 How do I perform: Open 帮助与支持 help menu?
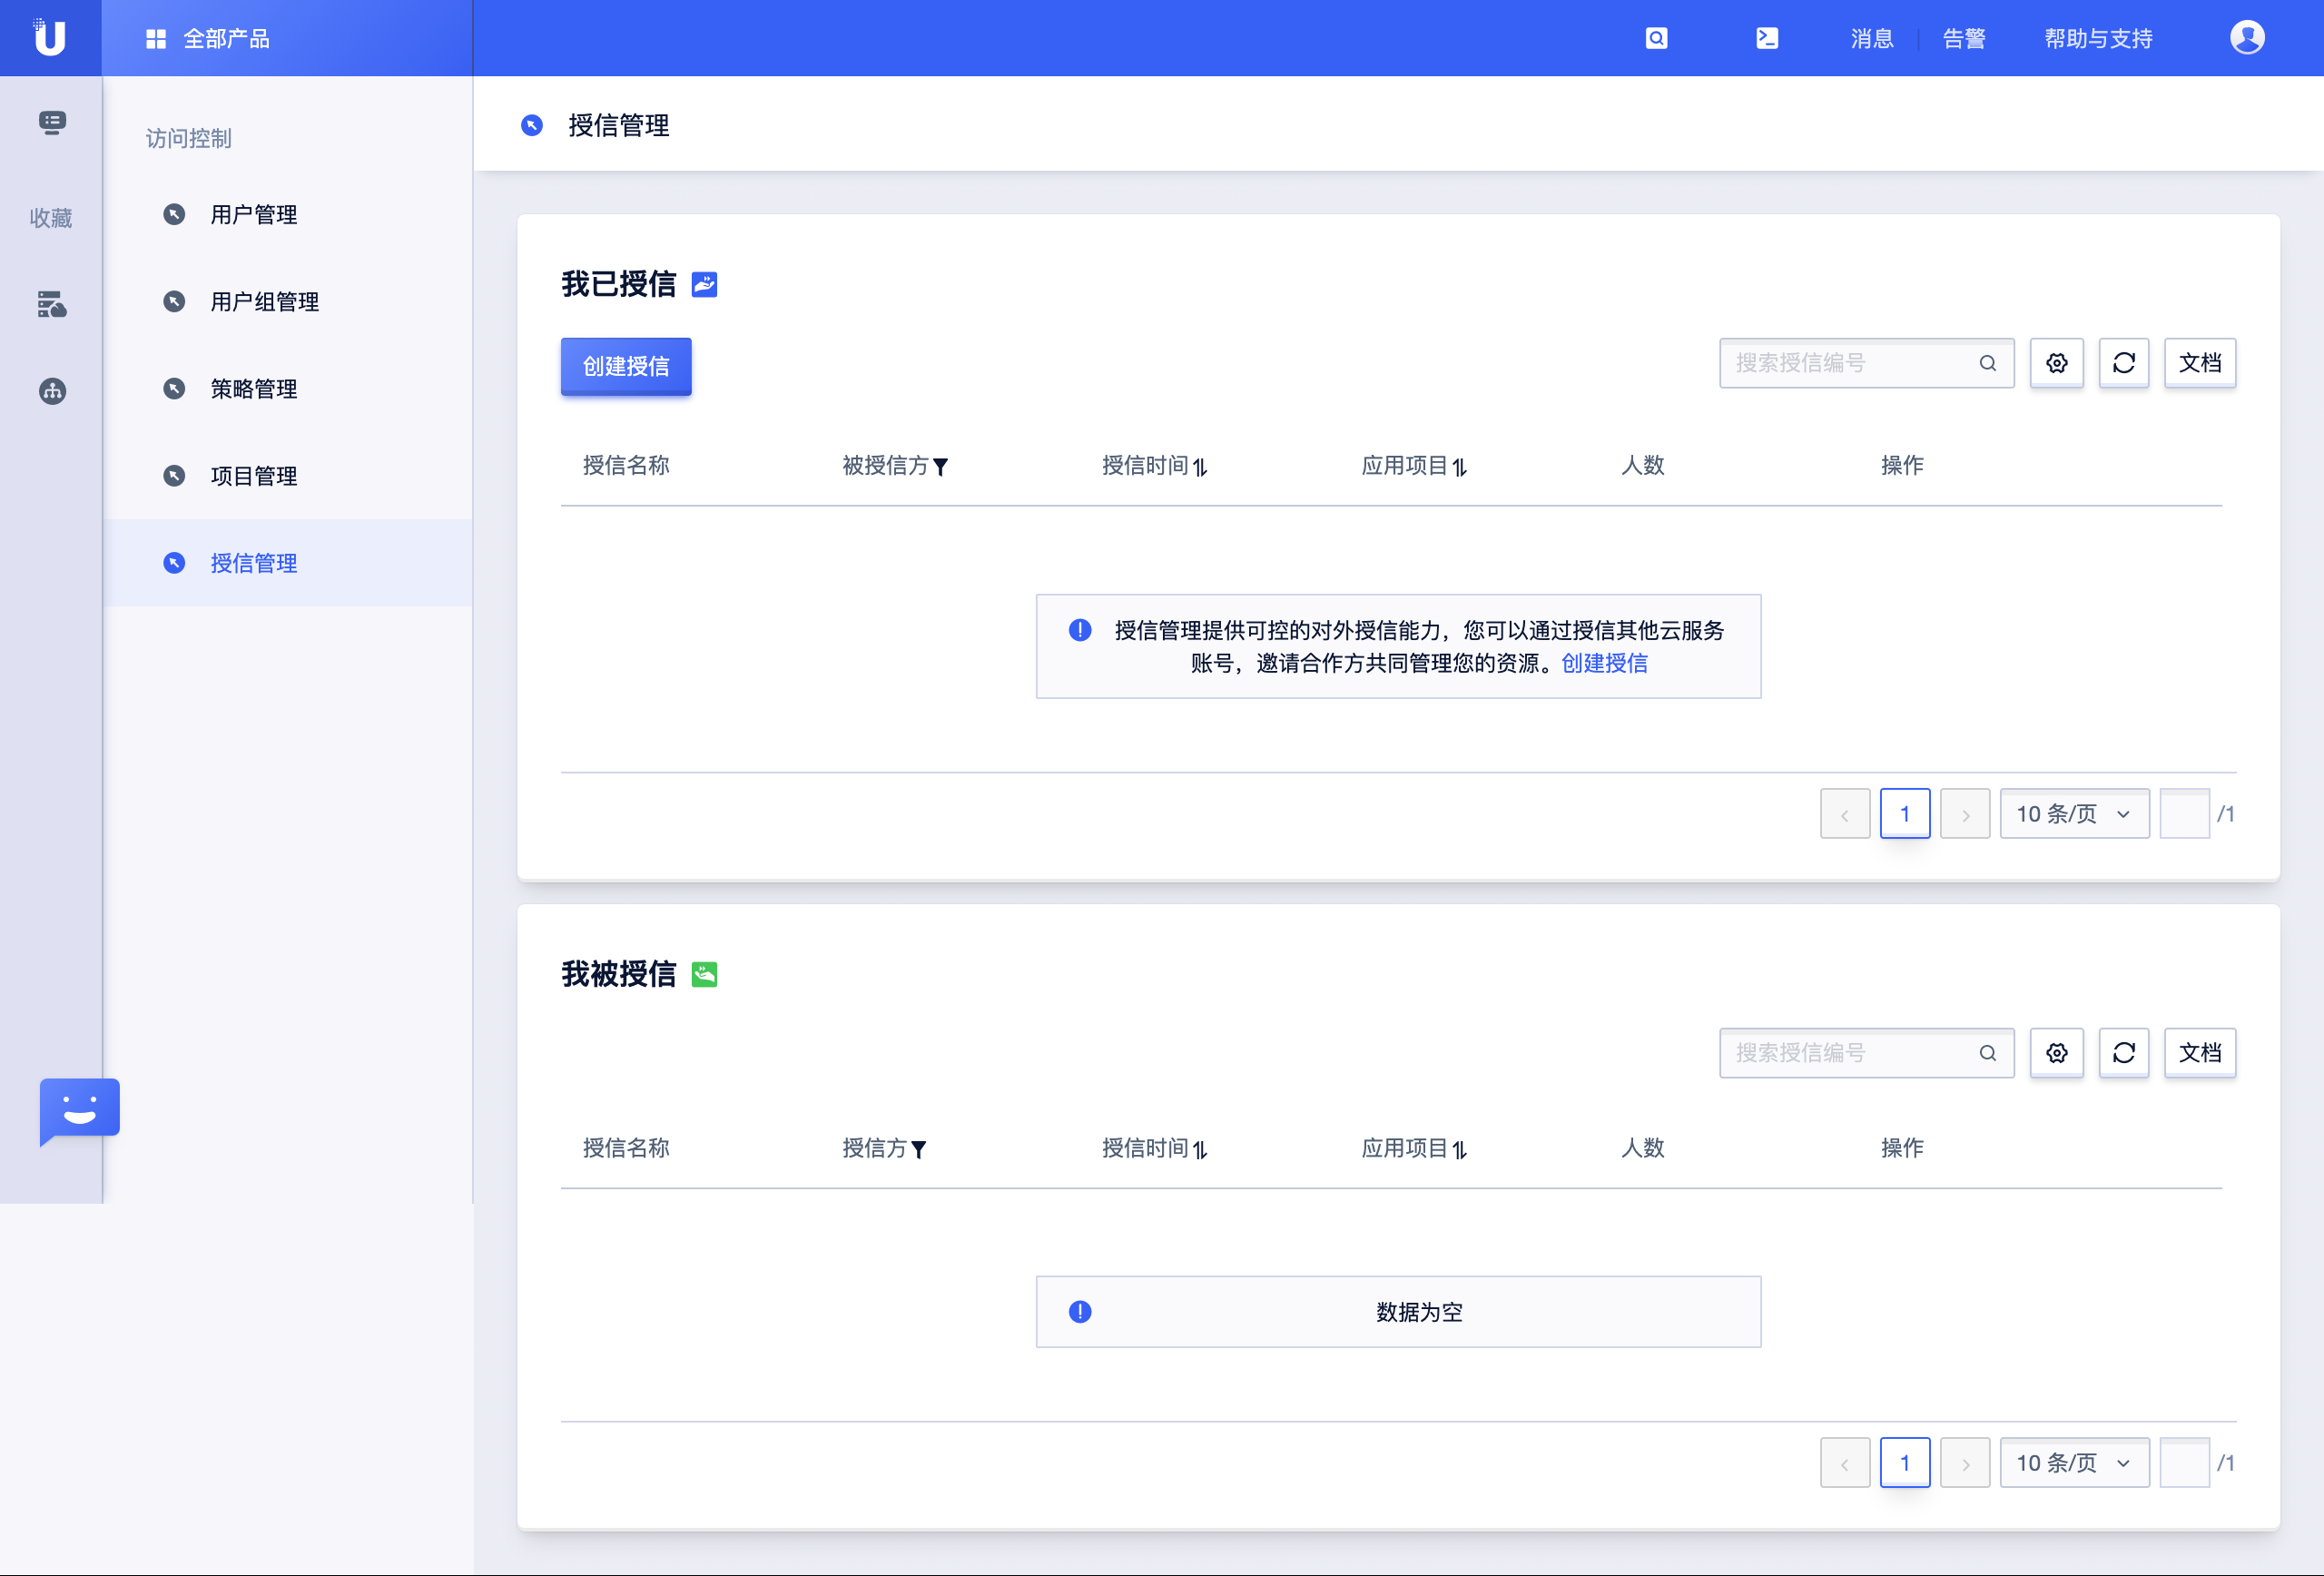tap(2098, 38)
